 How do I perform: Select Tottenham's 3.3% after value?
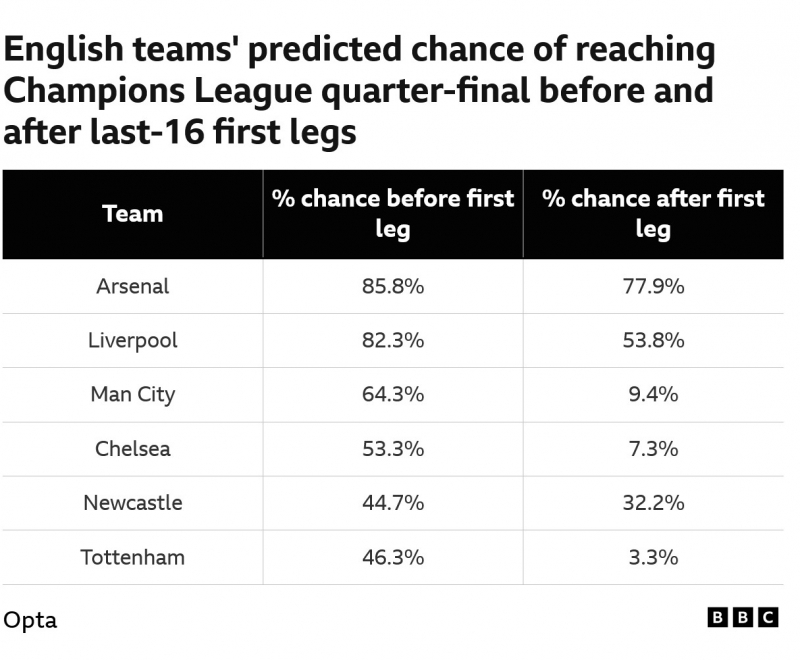[x=653, y=557]
